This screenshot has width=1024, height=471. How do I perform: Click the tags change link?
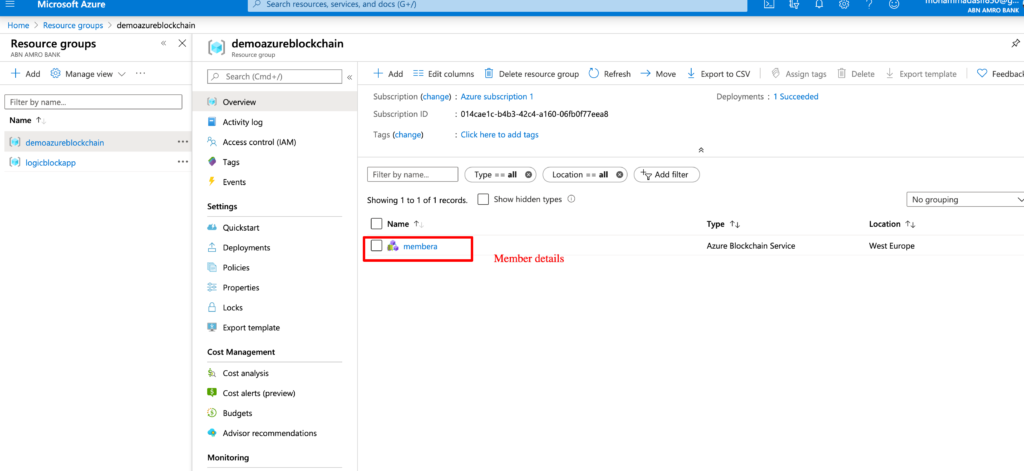pyautogui.click(x=408, y=135)
